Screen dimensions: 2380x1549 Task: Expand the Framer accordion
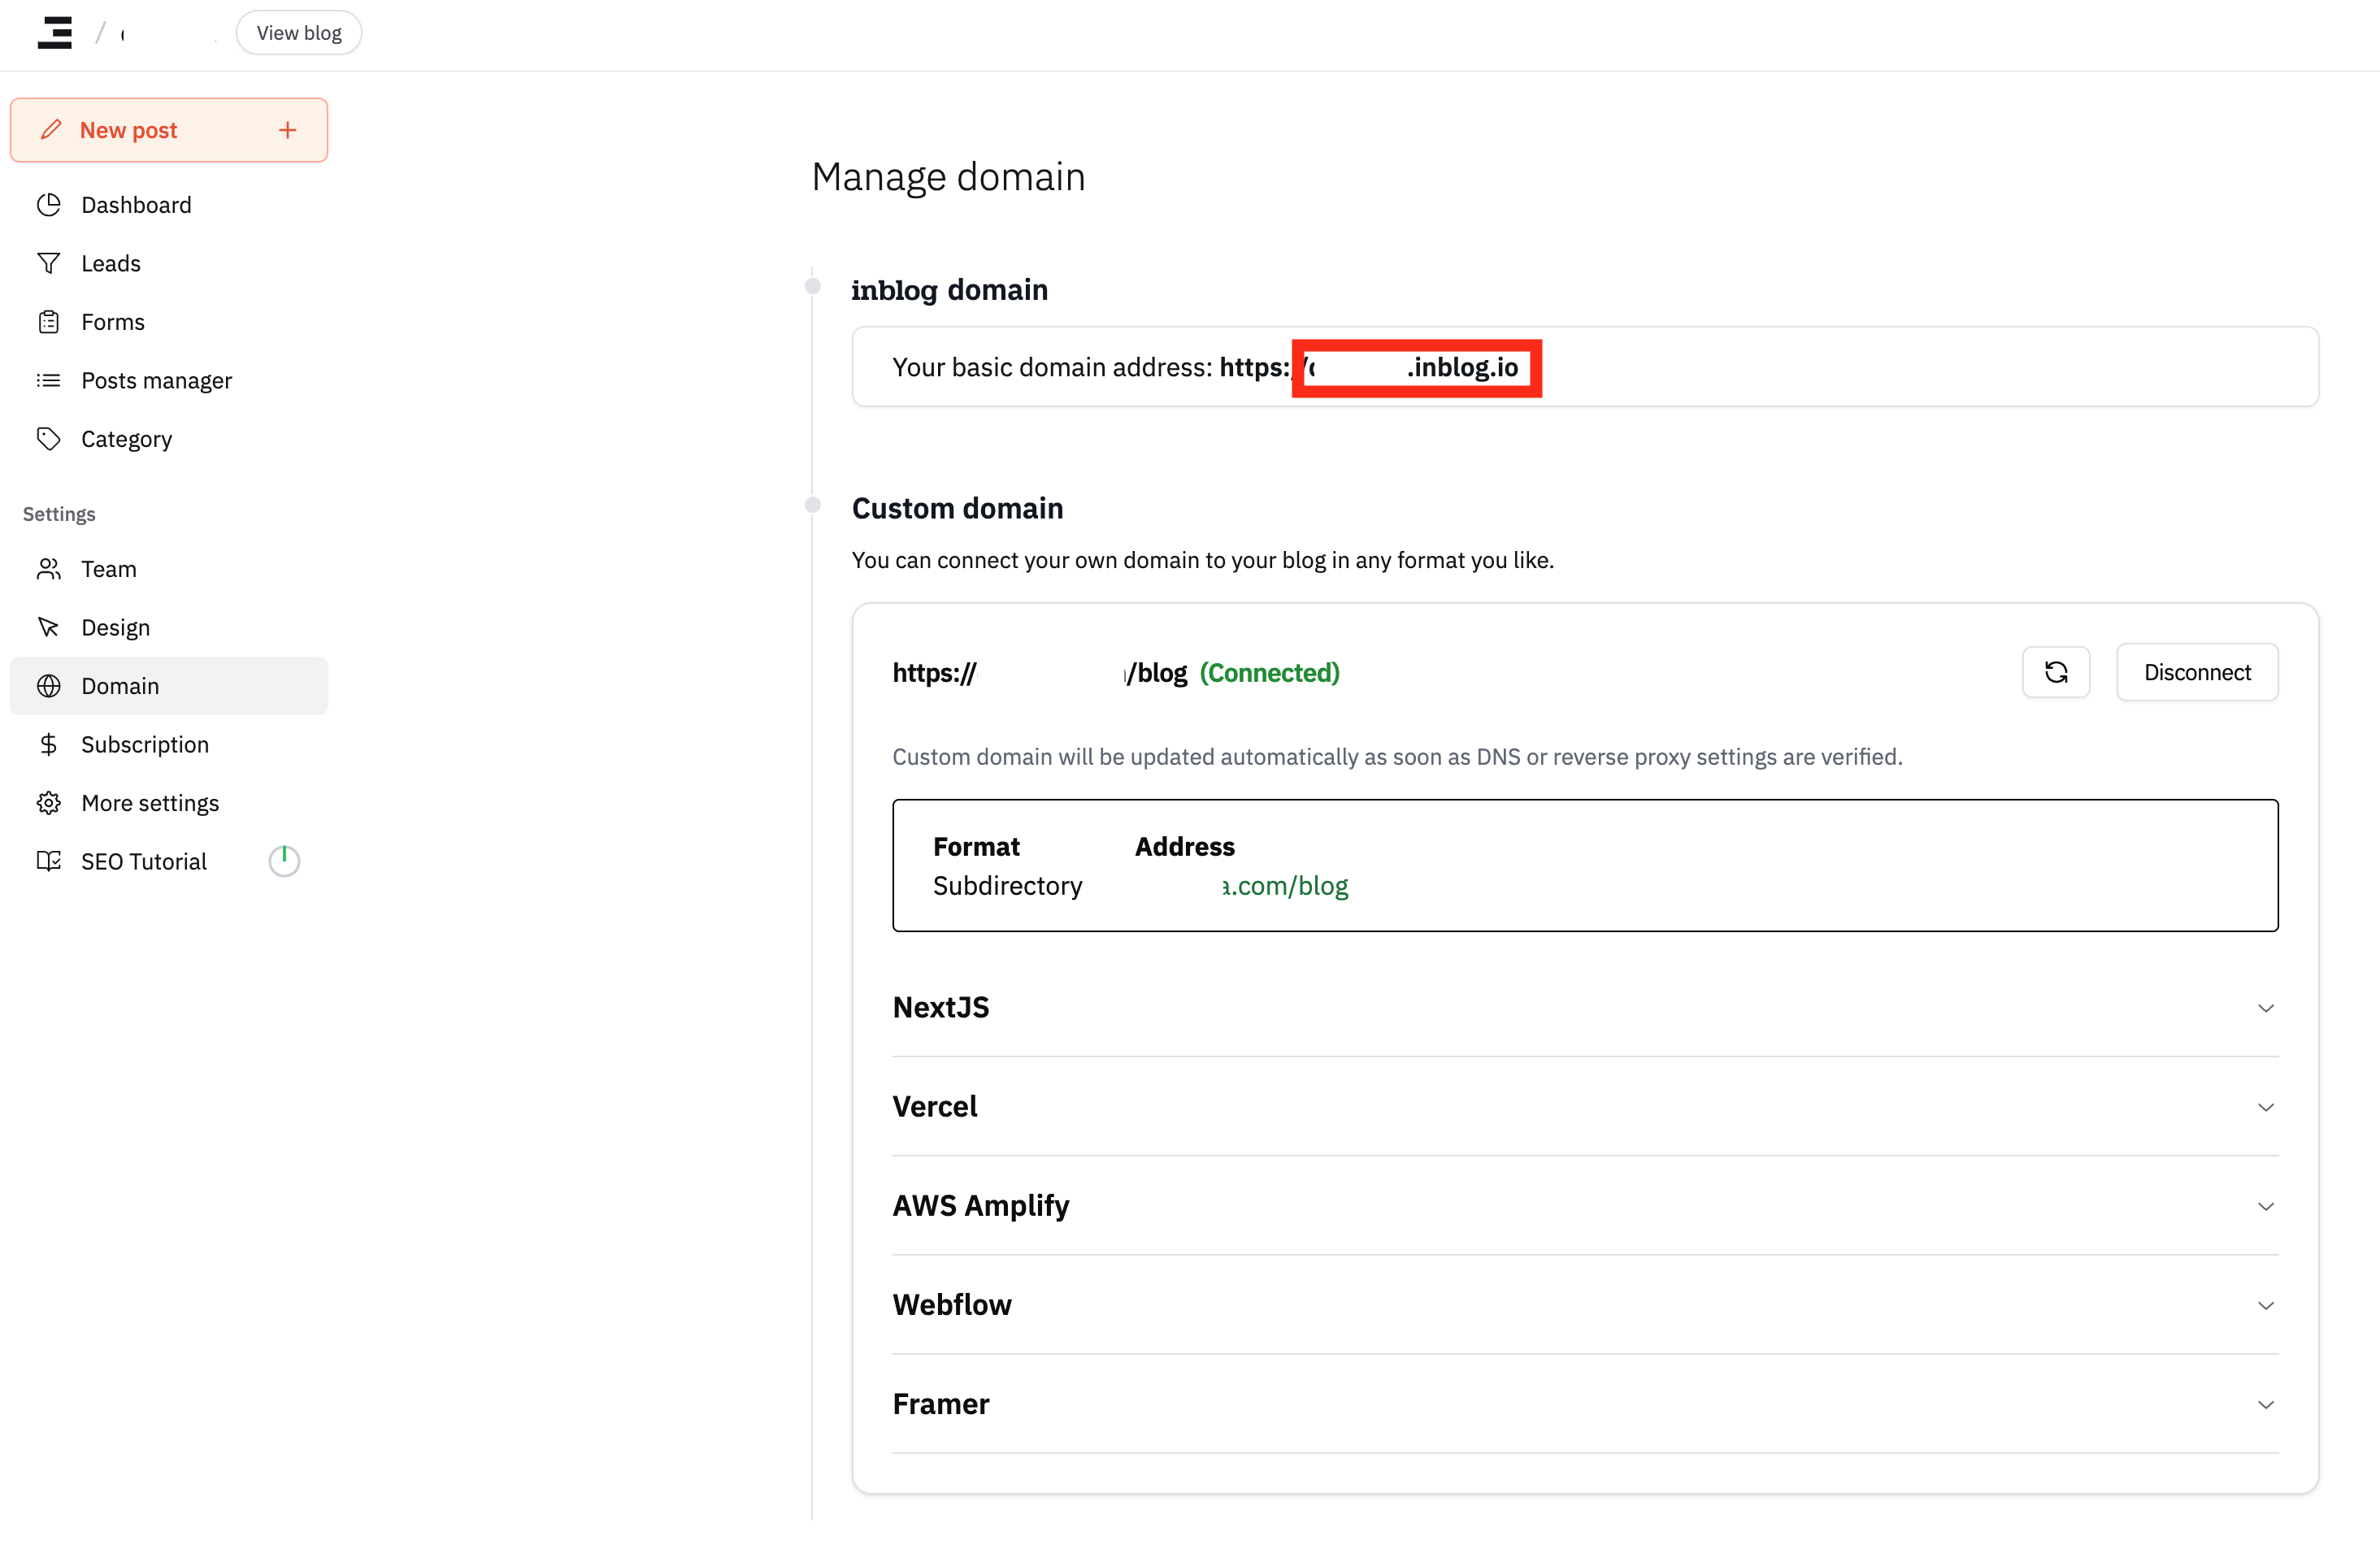pos(2265,1405)
